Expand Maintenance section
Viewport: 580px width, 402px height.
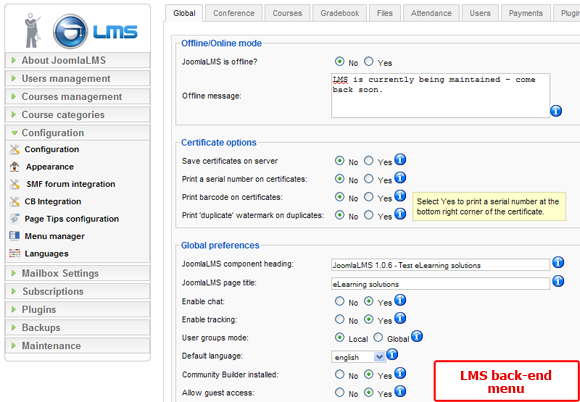[x=77, y=346]
